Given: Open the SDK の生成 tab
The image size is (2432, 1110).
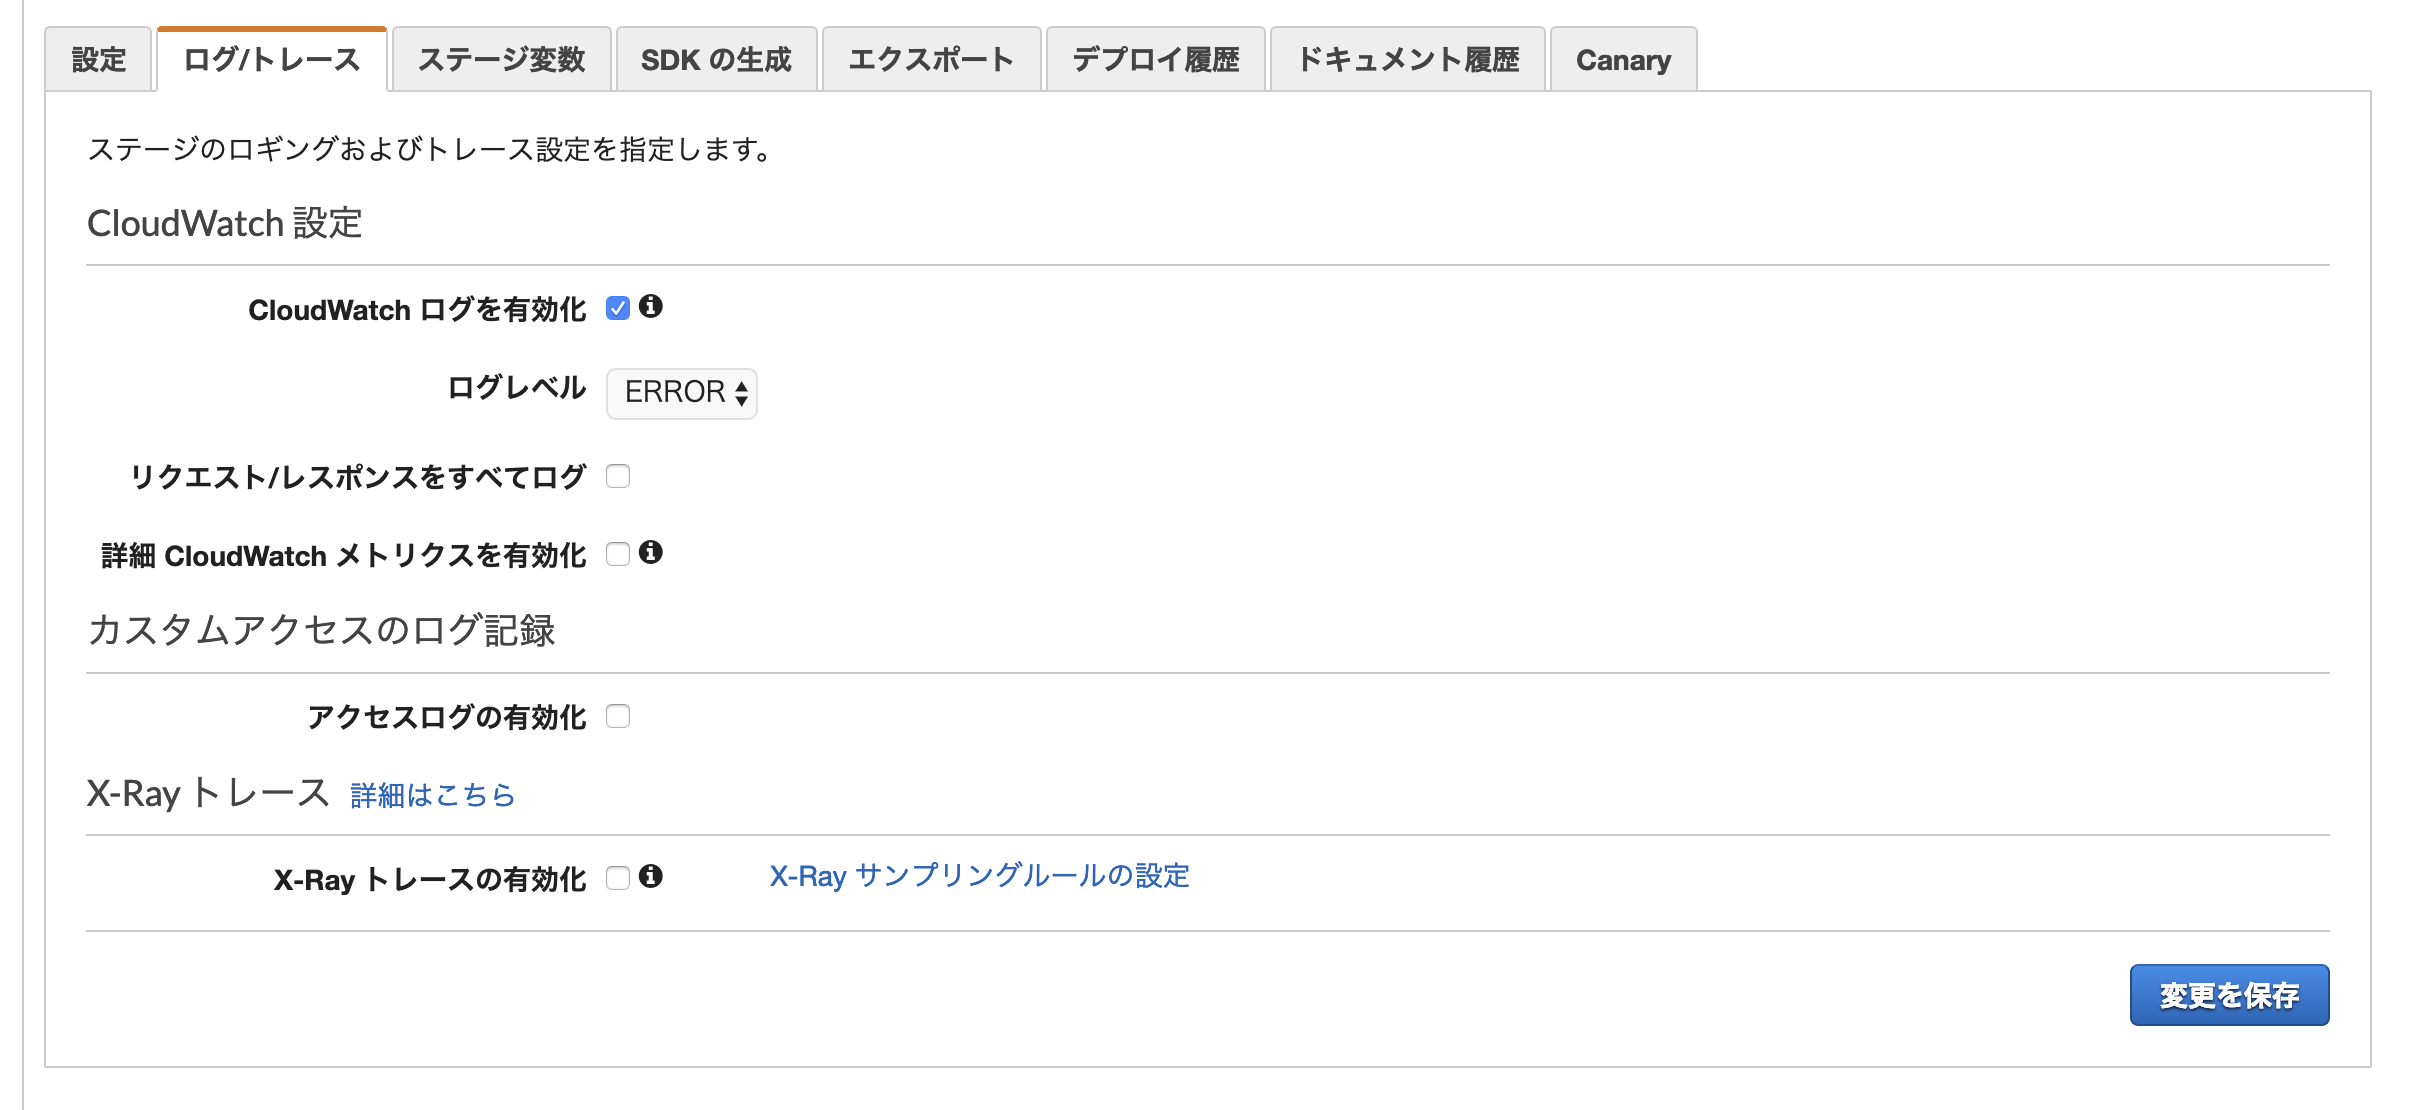Looking at the screenshot, I should [x=716, y=59].
